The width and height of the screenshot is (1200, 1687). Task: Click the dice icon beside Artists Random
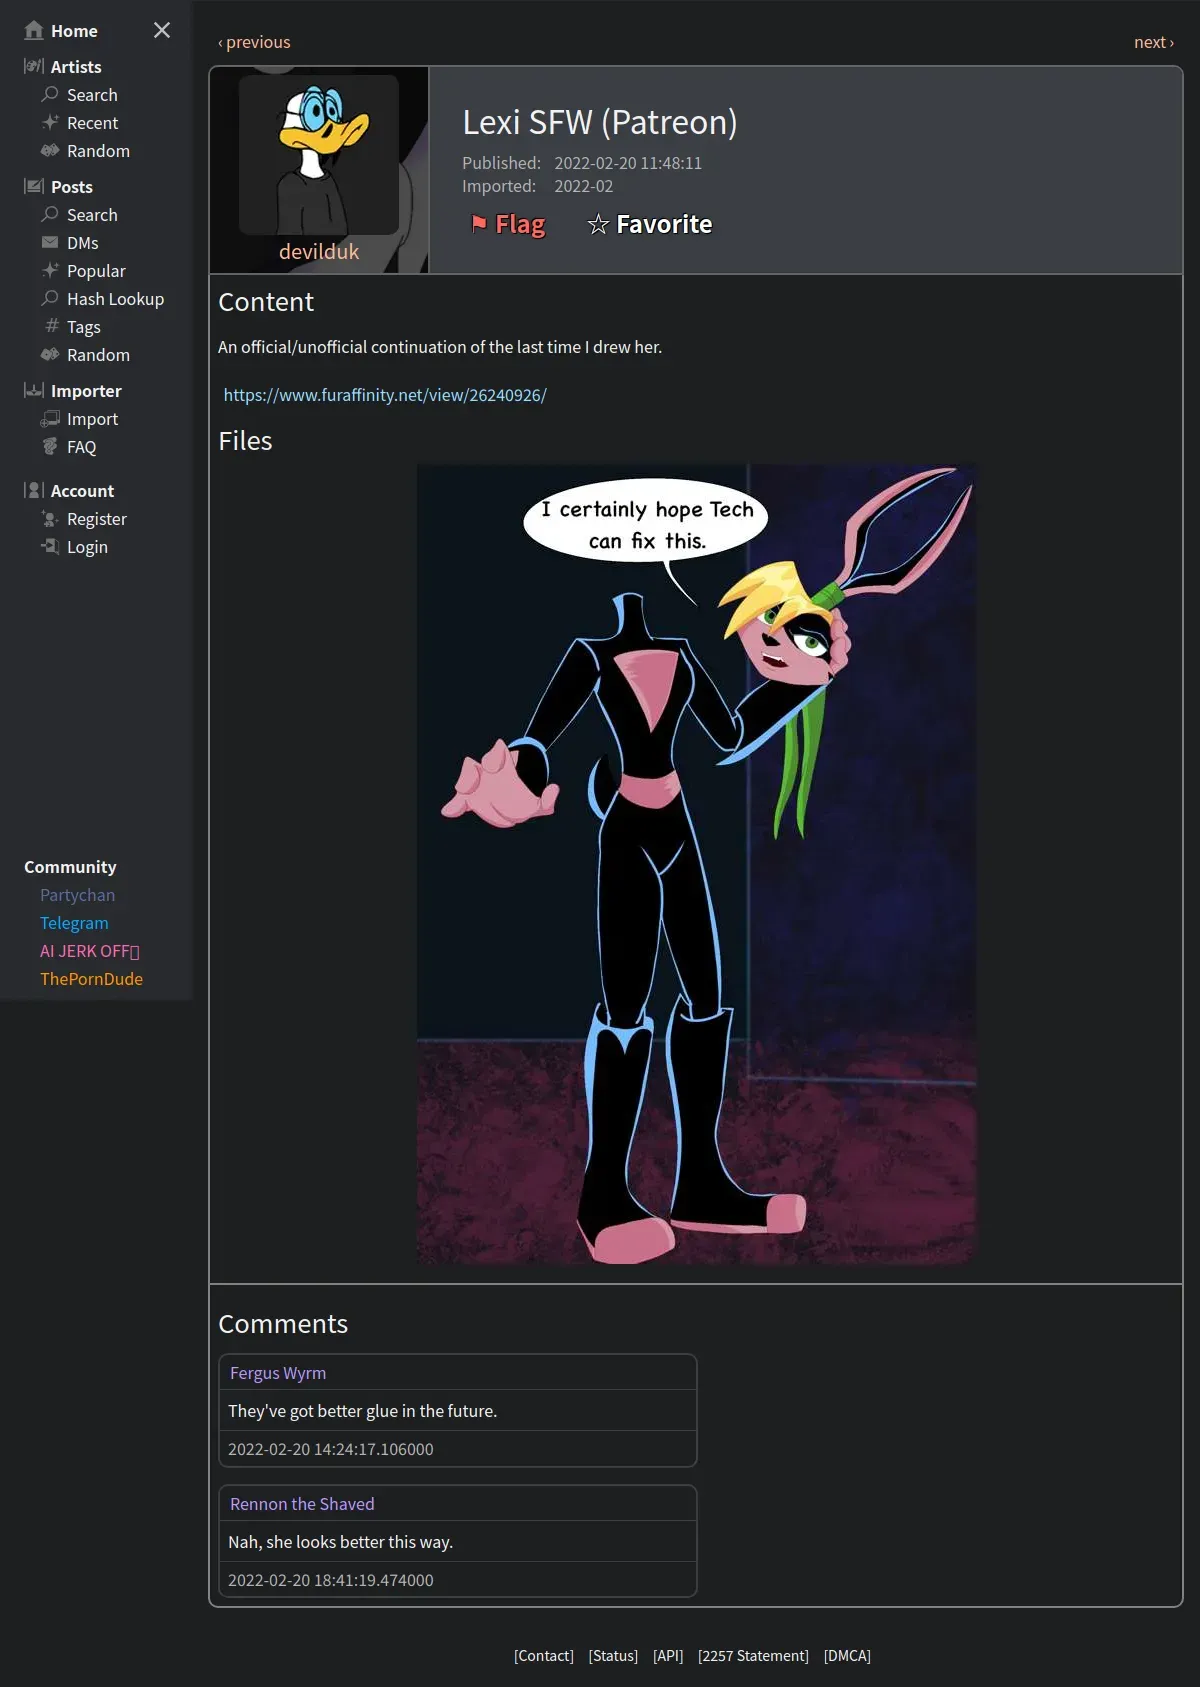[x=50, y=151]
